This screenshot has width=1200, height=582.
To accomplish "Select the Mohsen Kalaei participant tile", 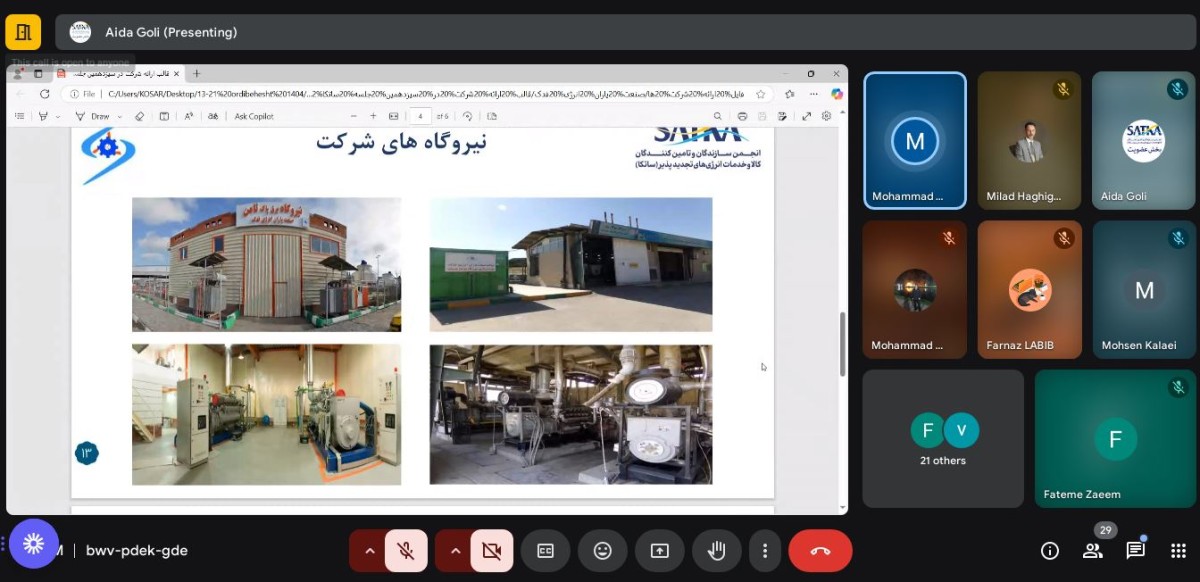I will click(x=1144, y=290).
